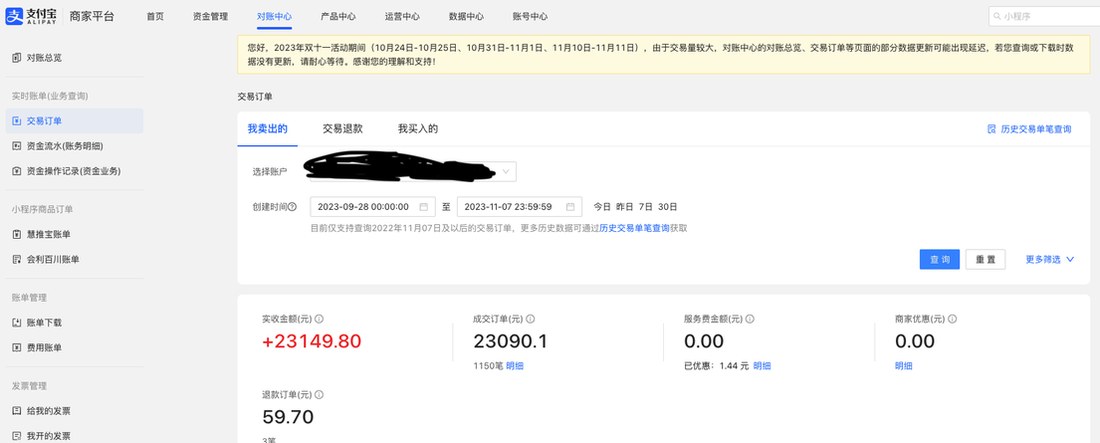Click info icon beside 退款订单(元)

pyautogui.click(x=319, y=395)
